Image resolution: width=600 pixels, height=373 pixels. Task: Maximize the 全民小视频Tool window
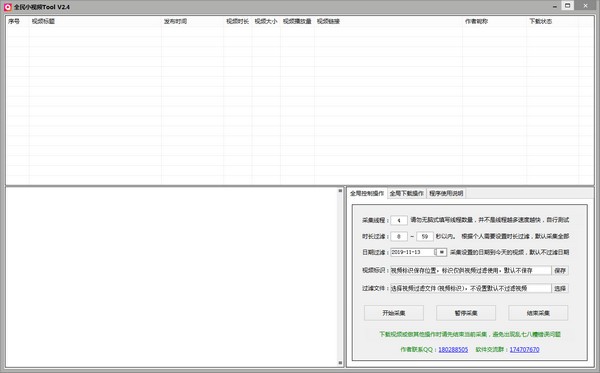pos(567,5)
